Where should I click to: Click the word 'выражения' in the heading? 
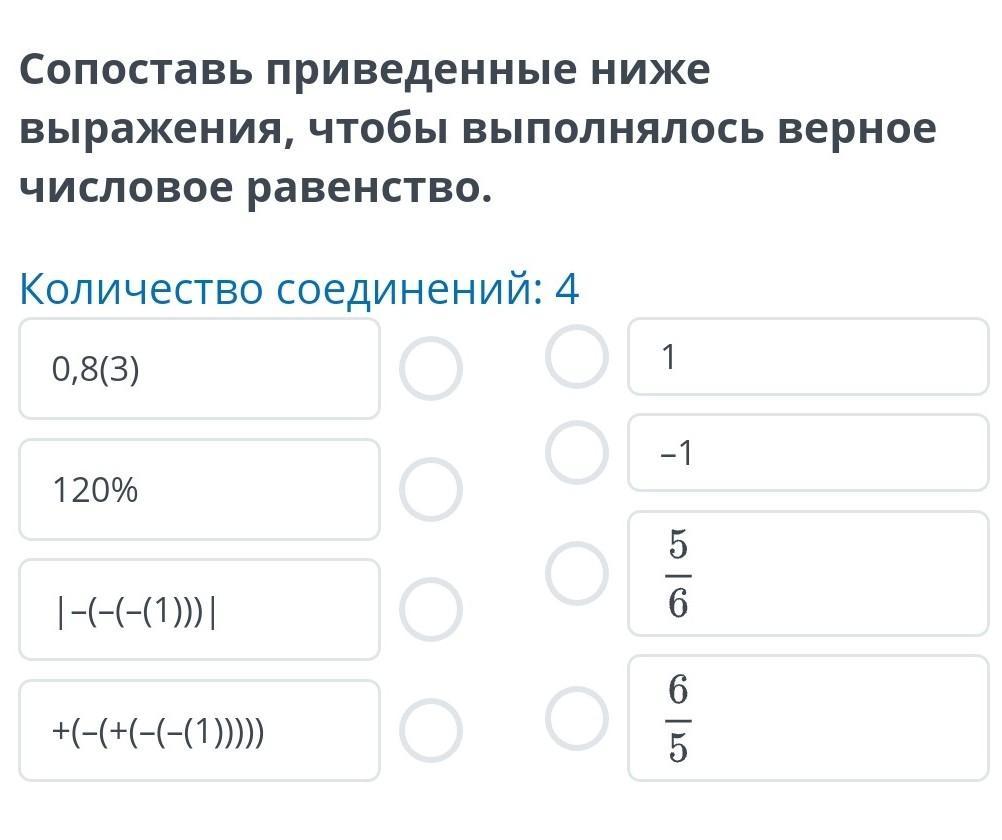[150, 129]
